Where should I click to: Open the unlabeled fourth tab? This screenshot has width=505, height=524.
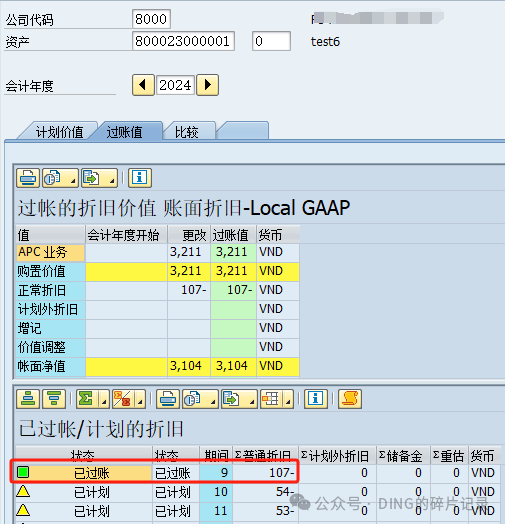pos(243,131)
